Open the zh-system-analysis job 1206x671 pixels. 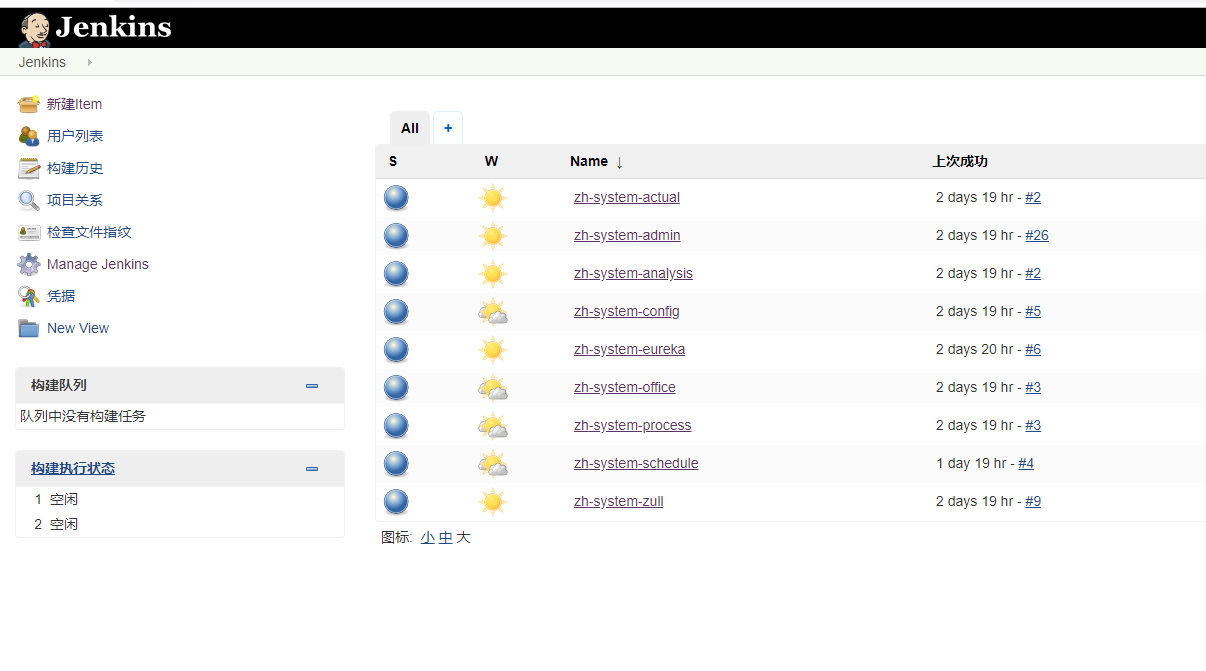(x=633, y=273)
